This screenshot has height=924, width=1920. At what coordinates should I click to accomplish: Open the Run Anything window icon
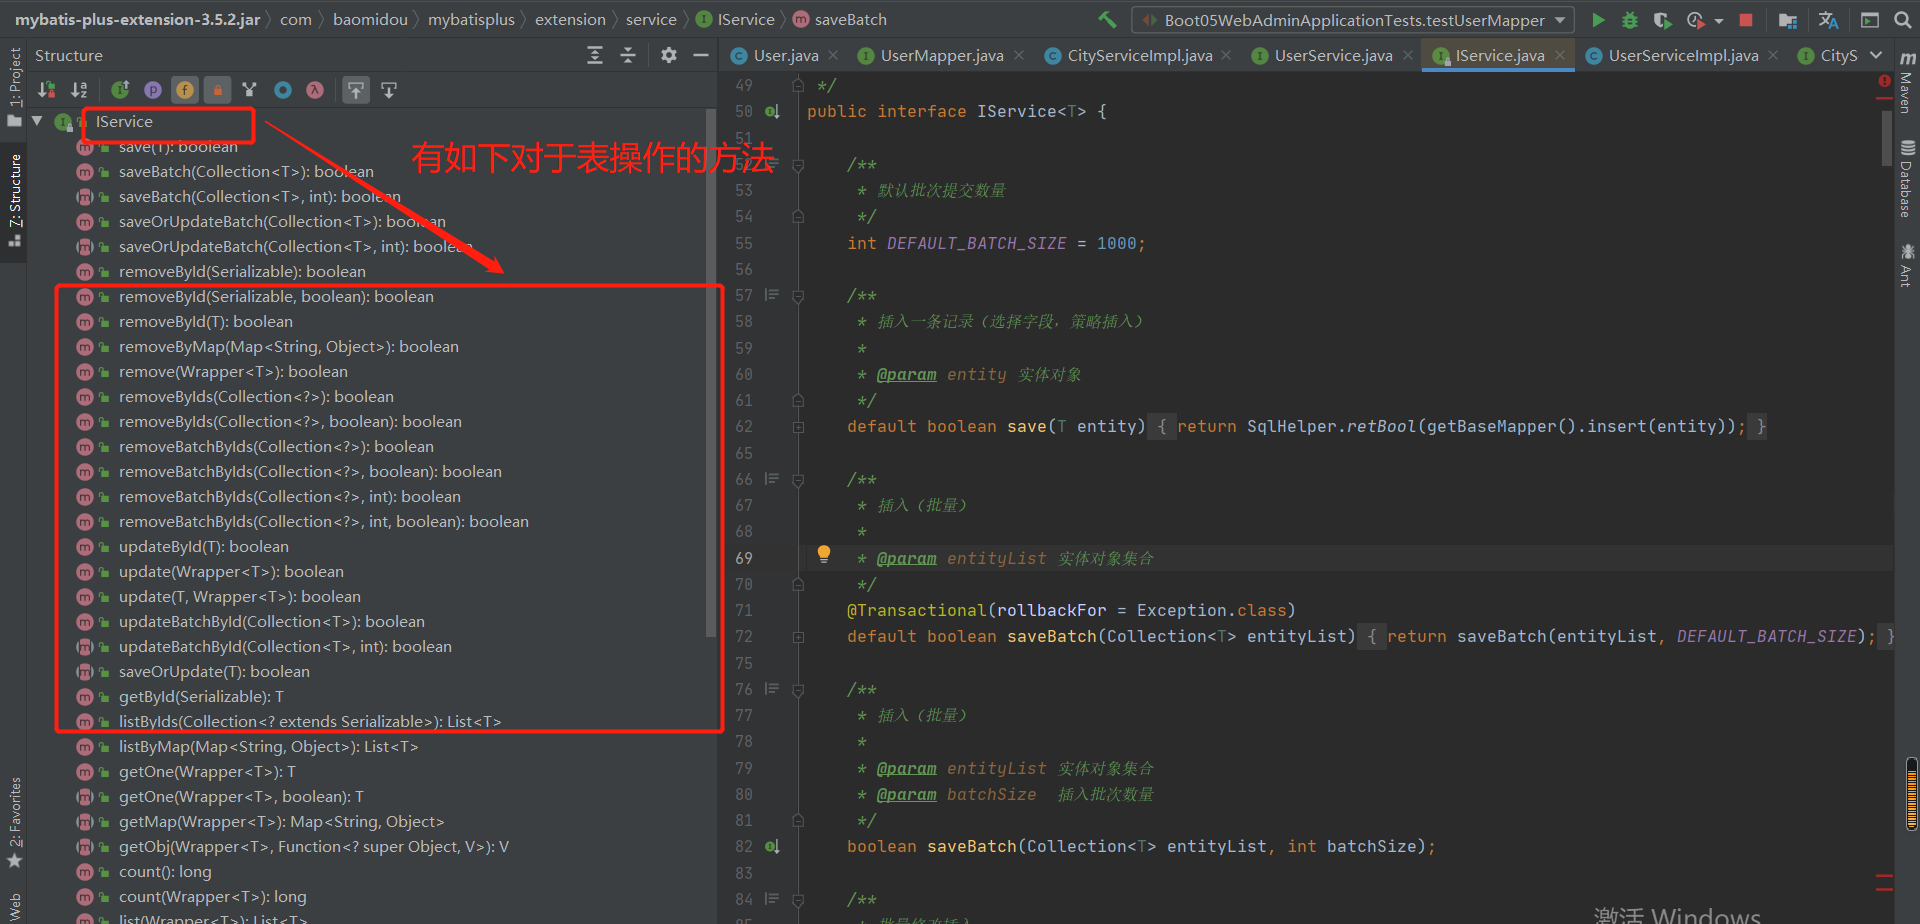coord(1869,19)
